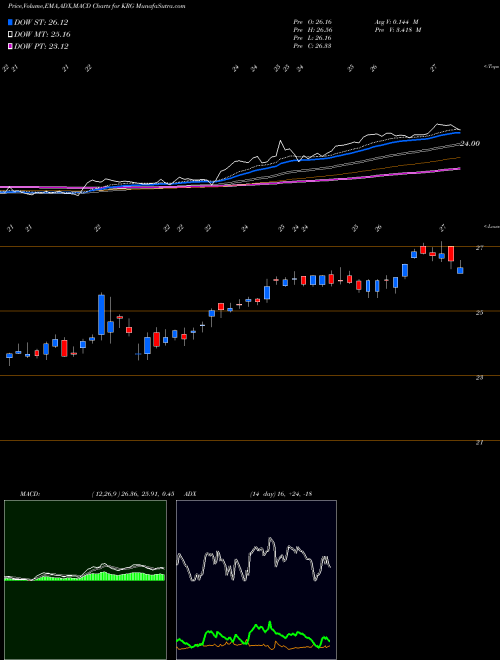Click the MACD '(12,26,9) 26.36, 25.91, 0.45' values
500x660 pixels.
pos(133,494)
